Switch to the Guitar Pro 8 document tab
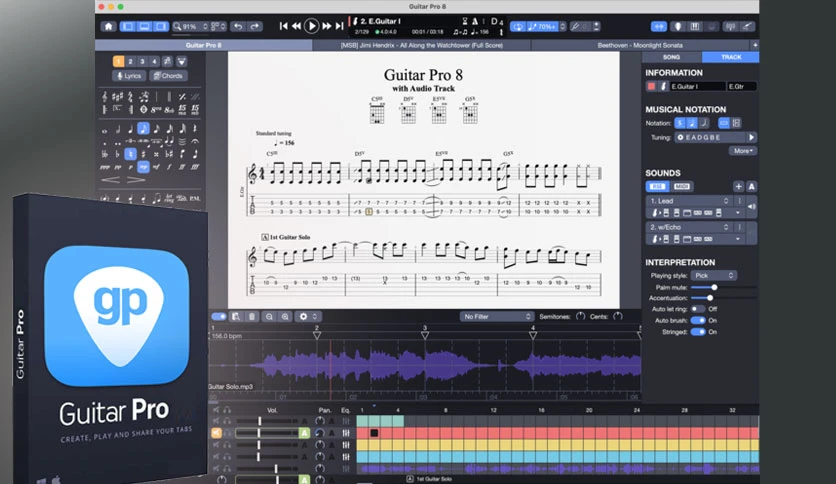836x484 pixels. [x=203, y=45]
